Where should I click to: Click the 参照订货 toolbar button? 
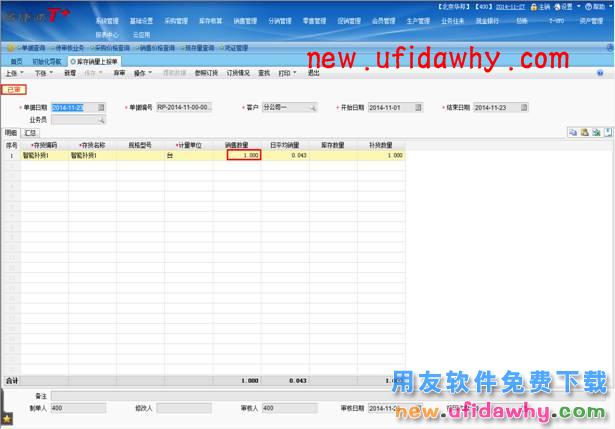(206, 73)
